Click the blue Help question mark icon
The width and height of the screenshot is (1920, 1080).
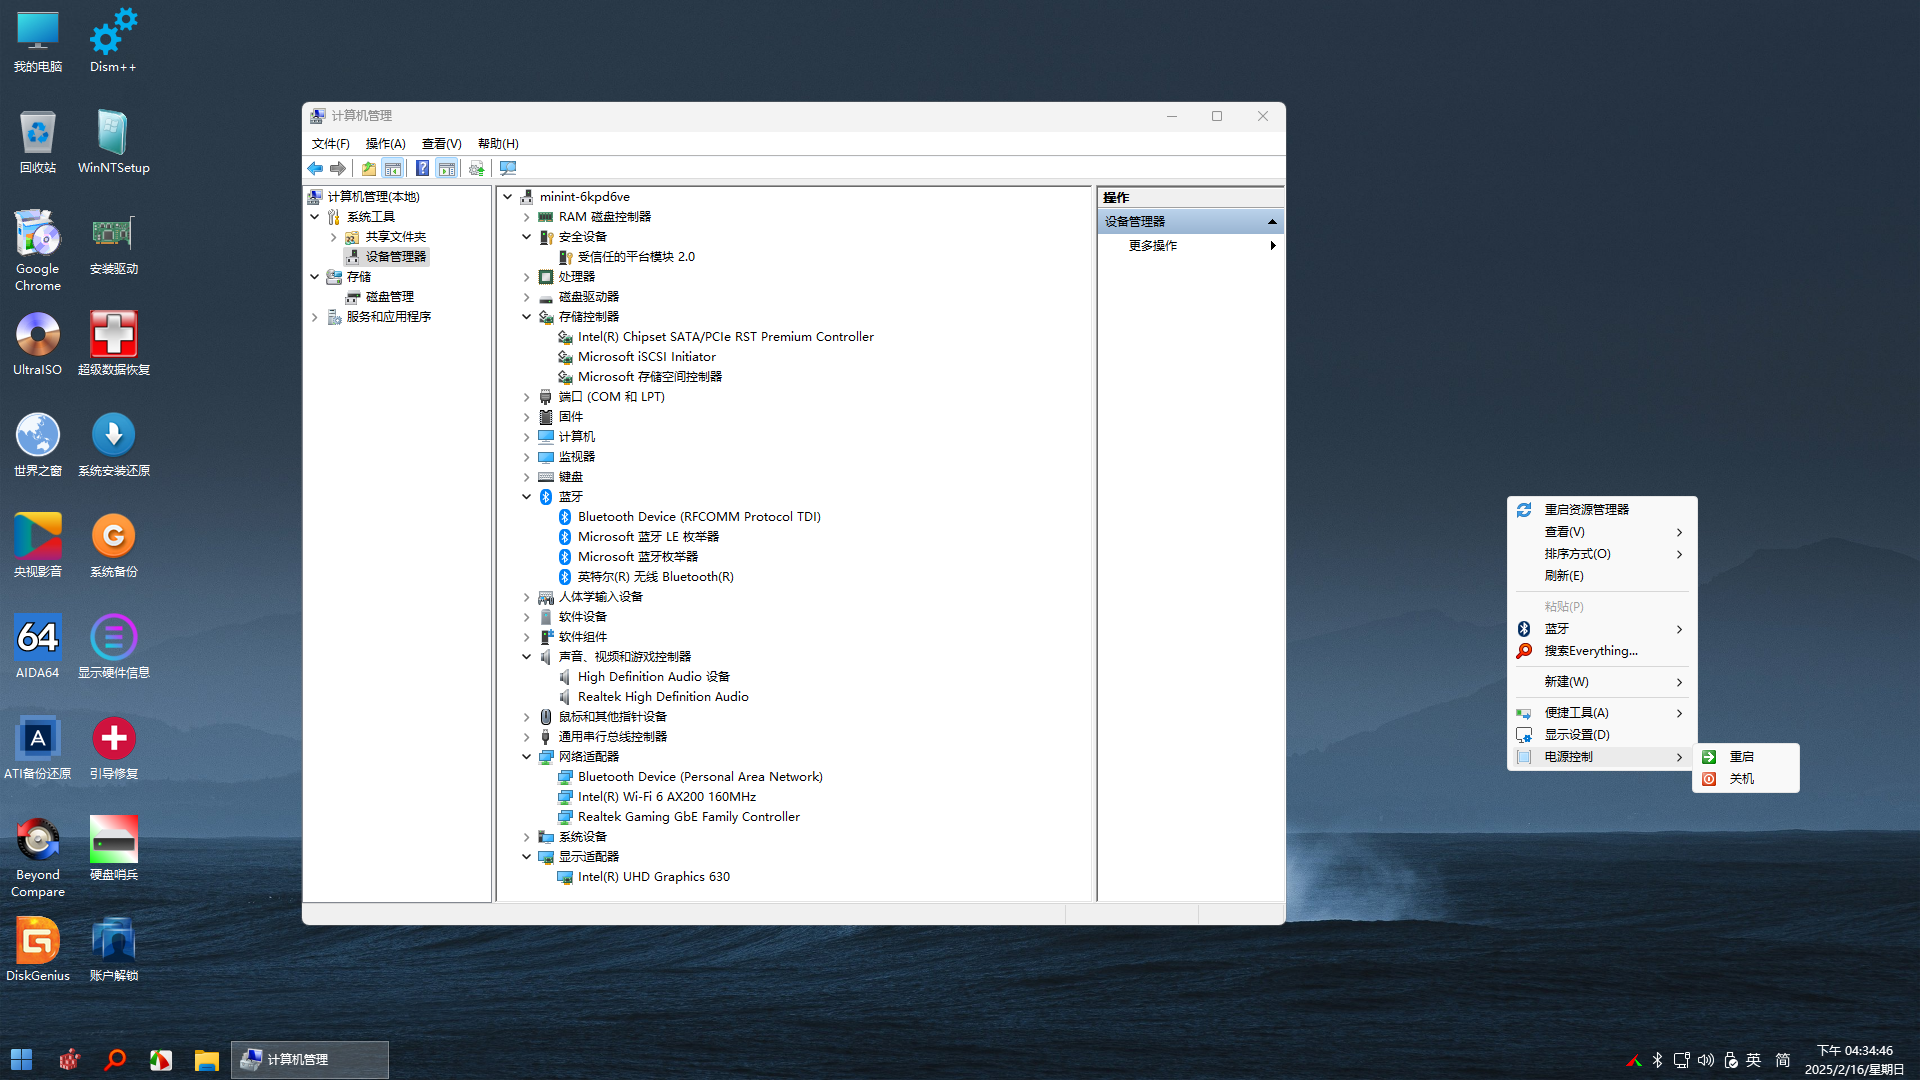click(x=423, y=168)
